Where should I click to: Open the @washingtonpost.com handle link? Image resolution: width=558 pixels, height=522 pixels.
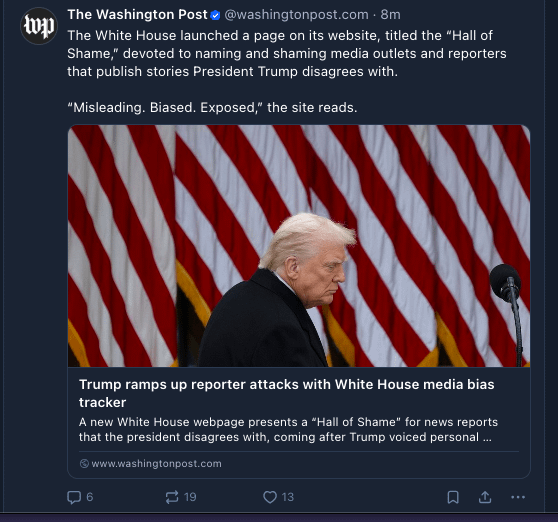tap(296, 15)
